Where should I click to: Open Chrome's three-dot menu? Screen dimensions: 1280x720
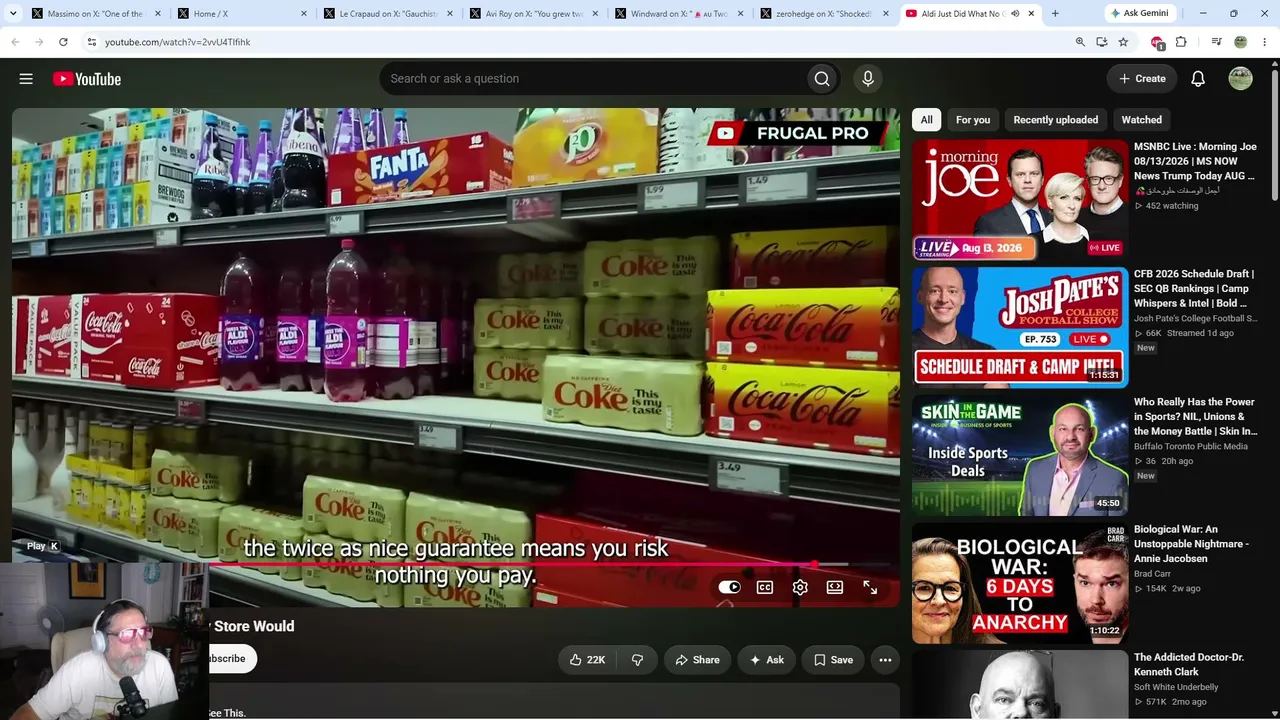click(x=1265, y=42)
